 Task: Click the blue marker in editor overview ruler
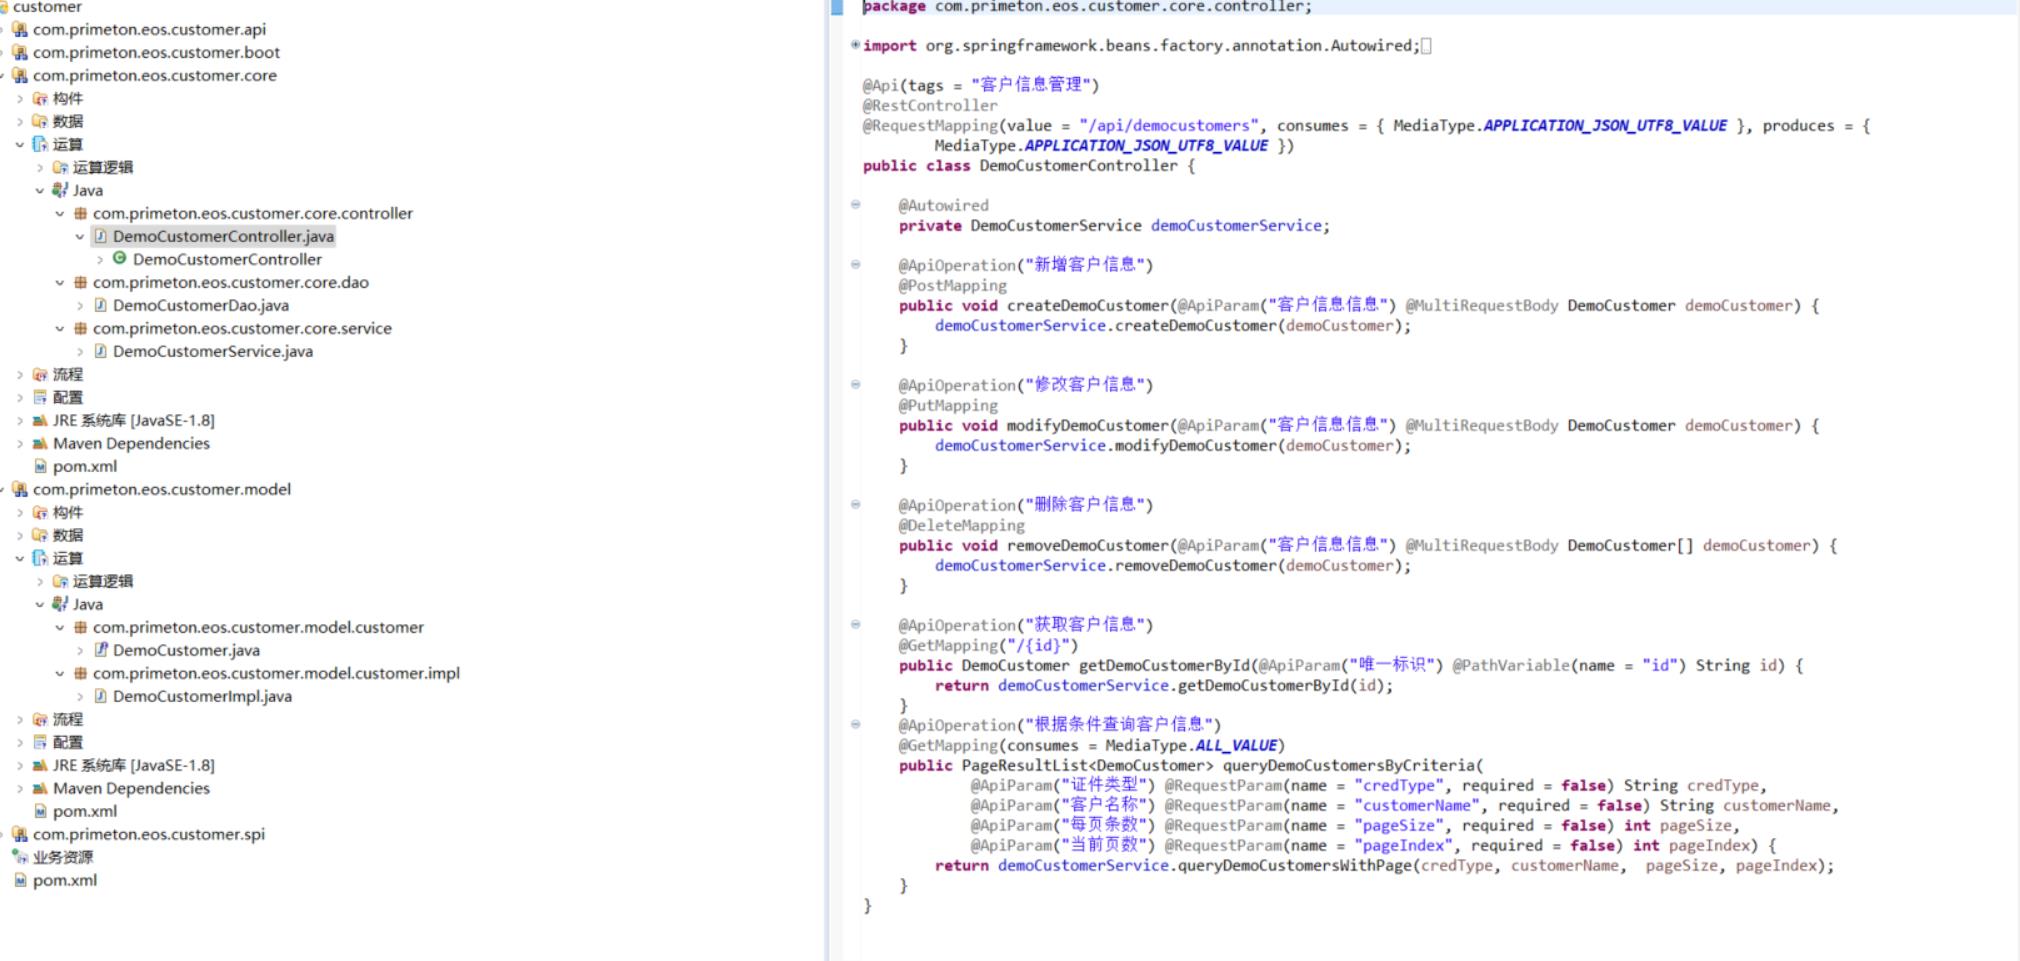tap(837, 7)
